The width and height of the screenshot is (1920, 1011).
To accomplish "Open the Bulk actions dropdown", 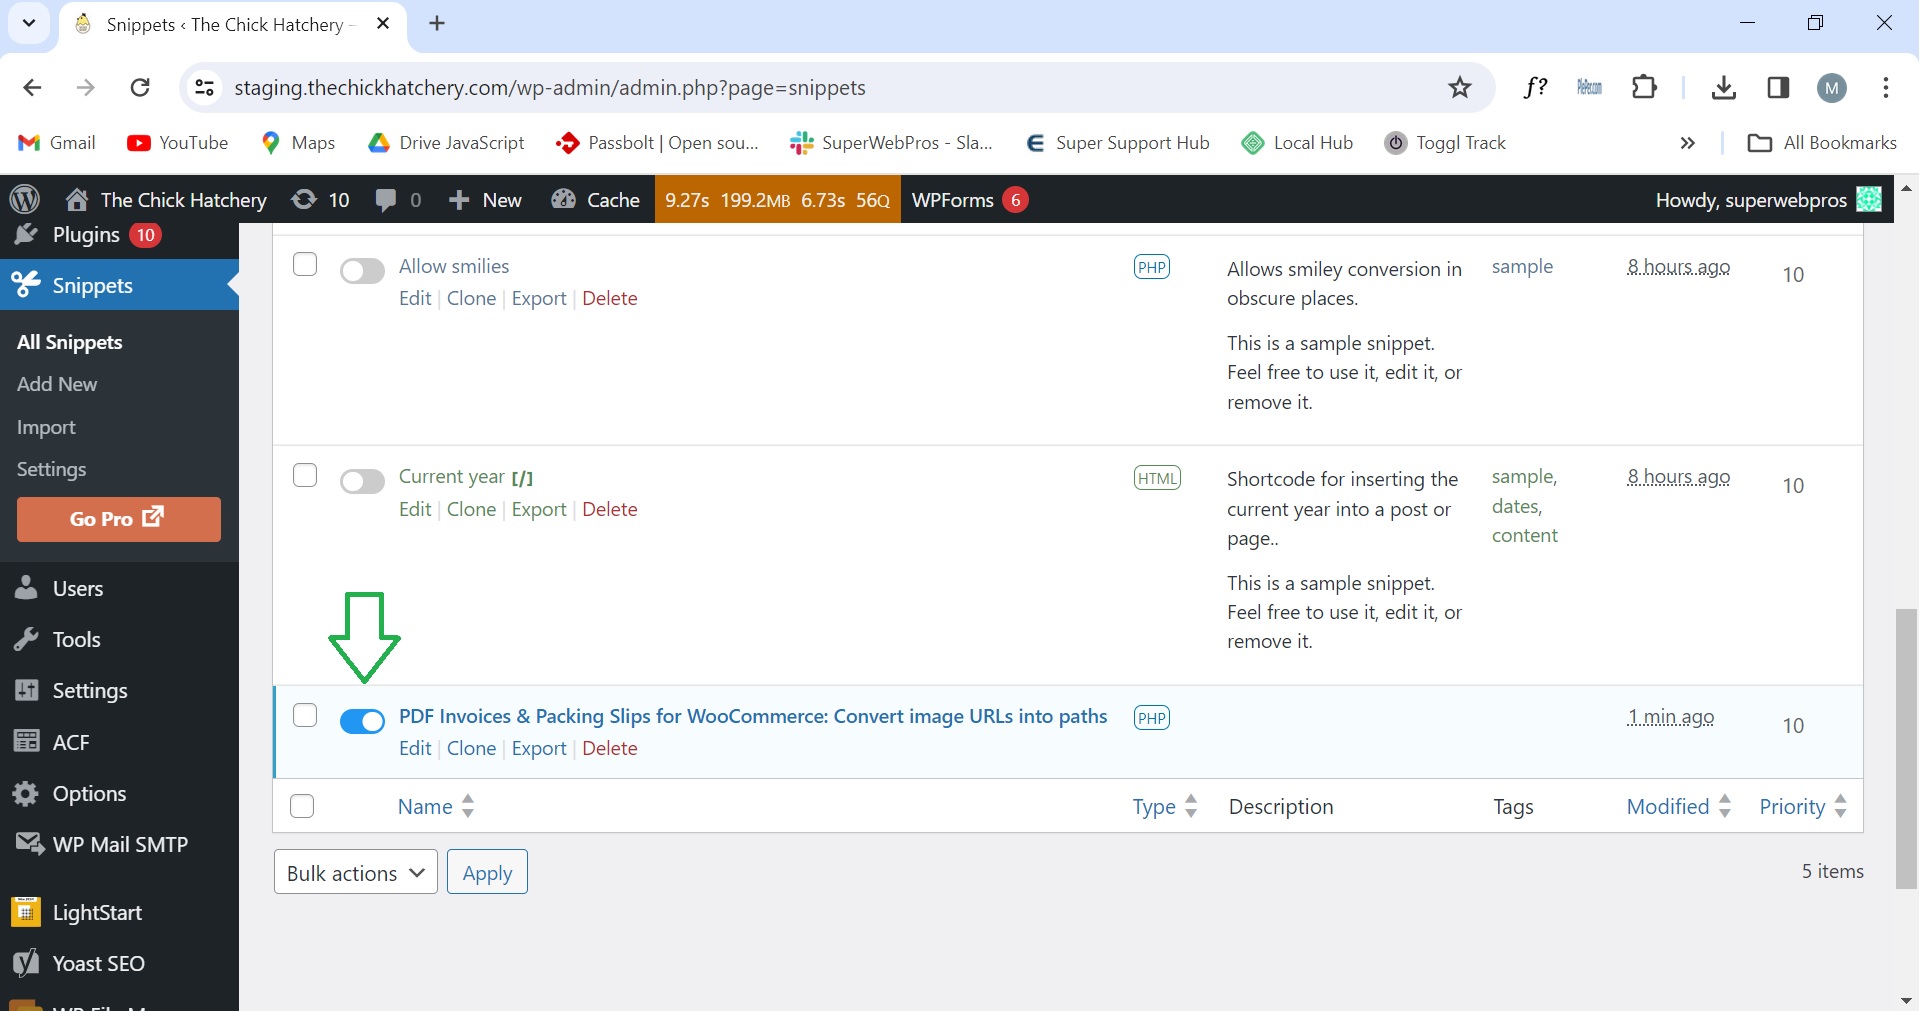I will point(356,872).
